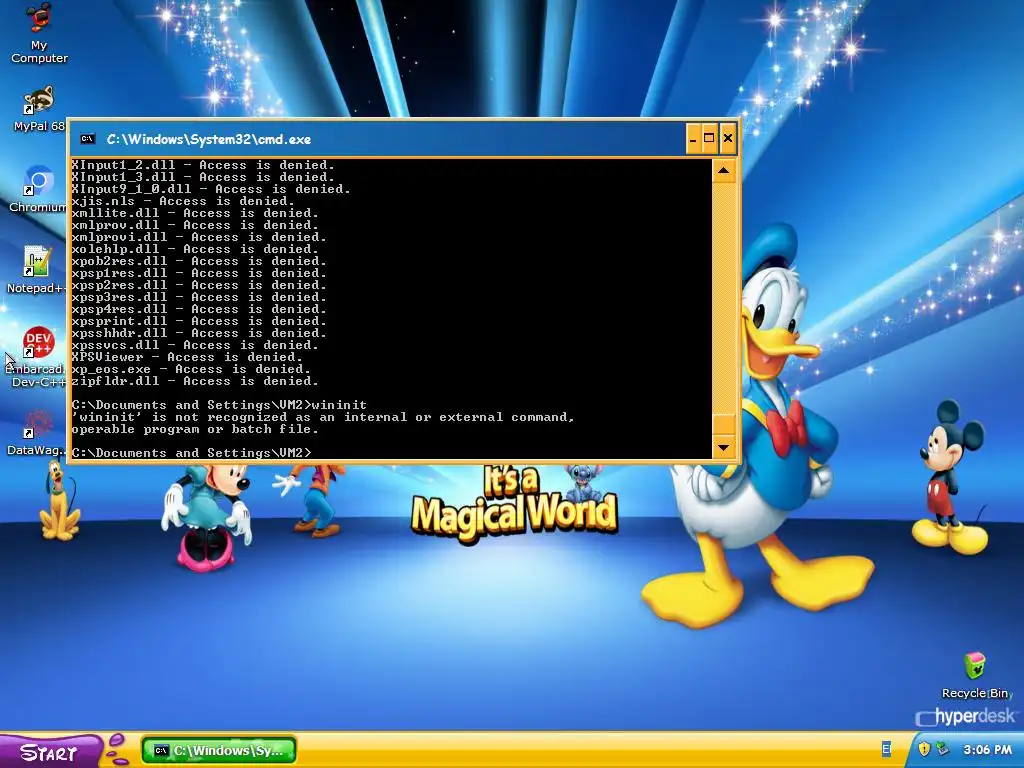Click the zipfldr.dll access denied line
The width and height of the screenshot is (1024, 768).
pos(195,381)
